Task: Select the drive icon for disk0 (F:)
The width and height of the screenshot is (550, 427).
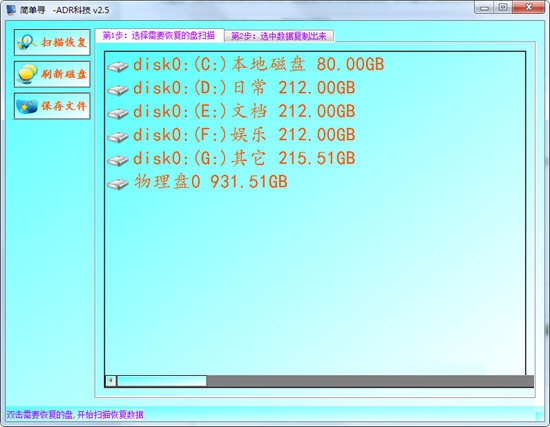Action: [x=118, y=137]
